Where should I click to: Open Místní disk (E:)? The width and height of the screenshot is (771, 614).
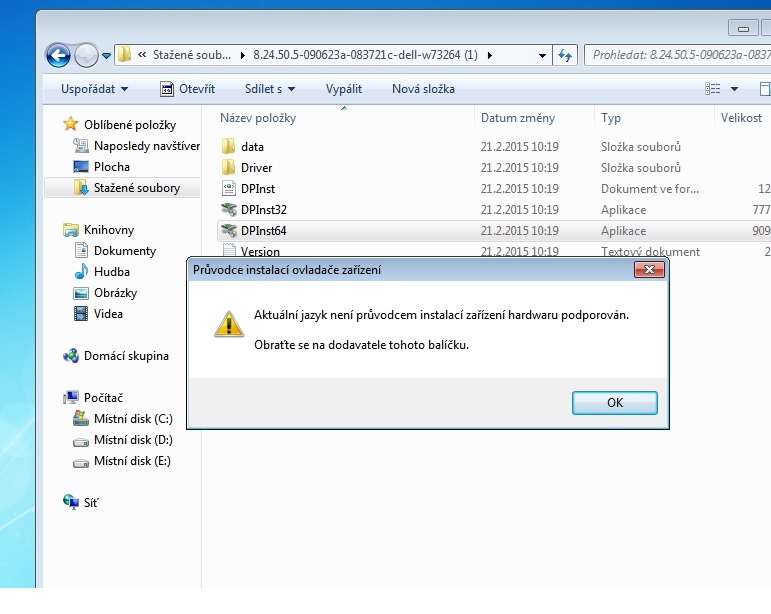(x=132, y=461)
